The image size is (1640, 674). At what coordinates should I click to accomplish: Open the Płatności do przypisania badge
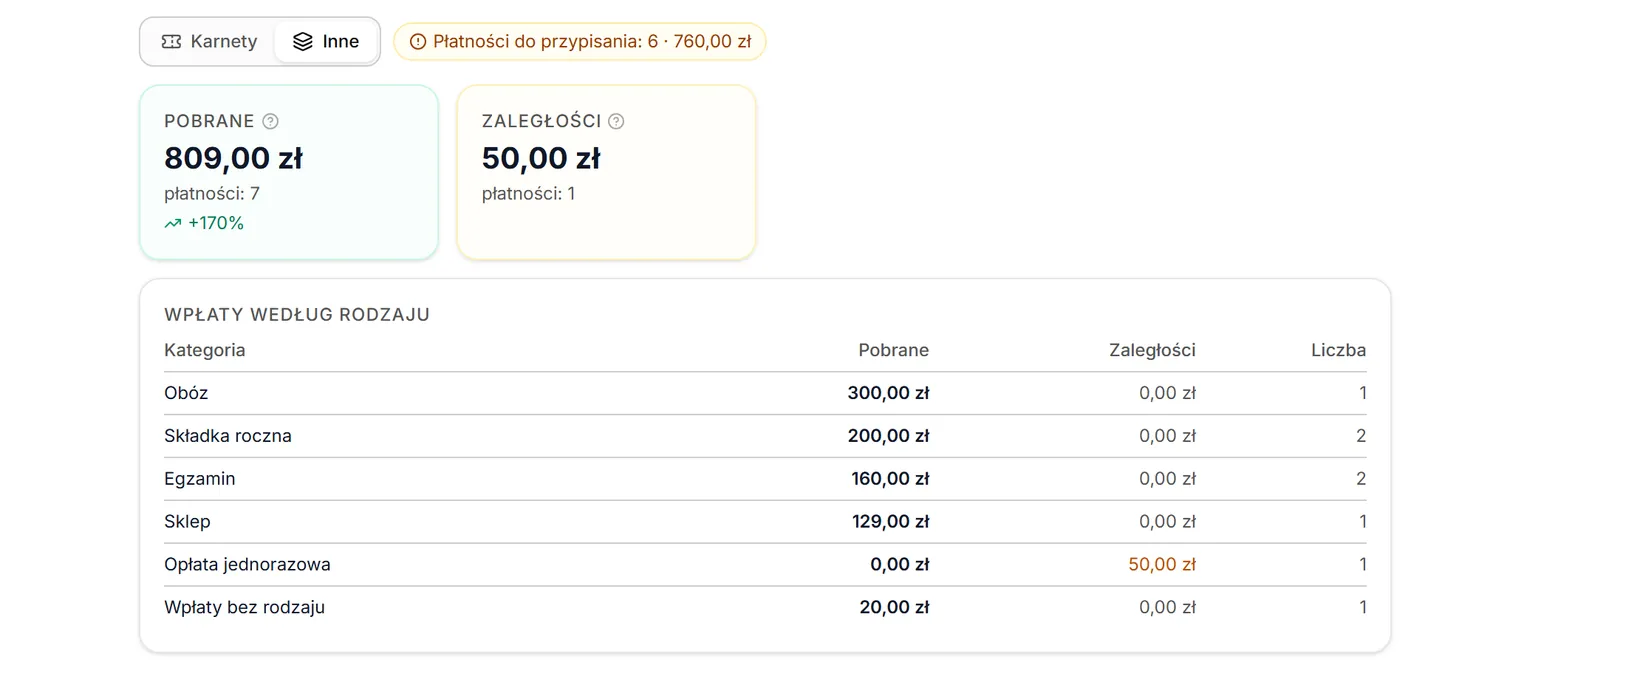(x=580, y=41)
